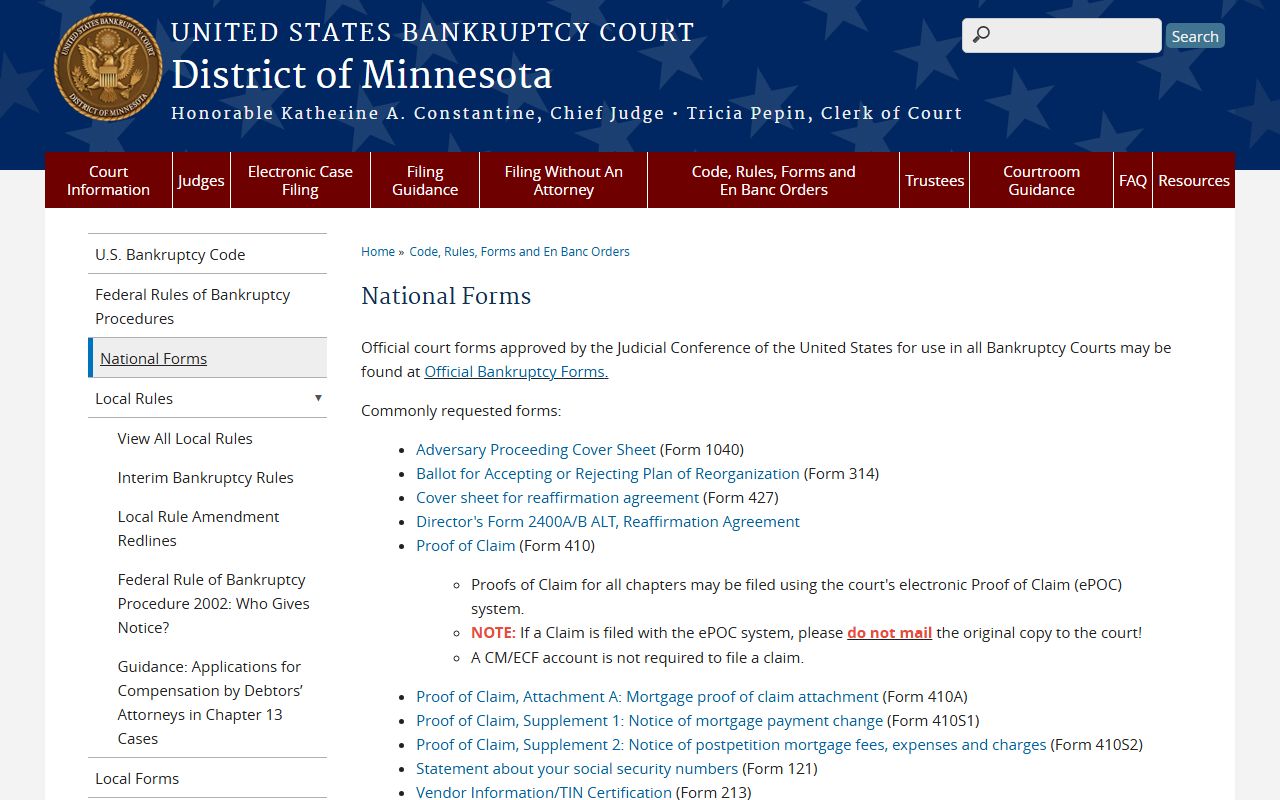The height and width of the screenshot is (800, 1280).
Task: Open Local Rule Amendment Redlines link
Action: pos(198,528)
